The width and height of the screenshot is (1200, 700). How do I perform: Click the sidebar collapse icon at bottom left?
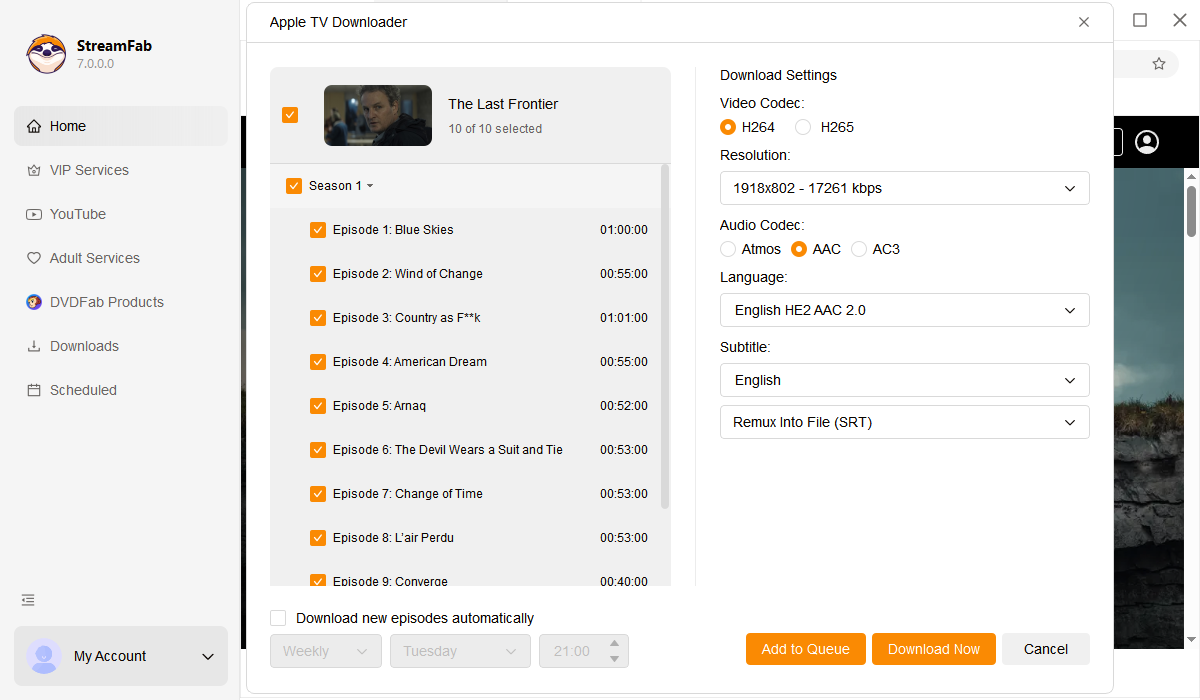click(27, 600)
